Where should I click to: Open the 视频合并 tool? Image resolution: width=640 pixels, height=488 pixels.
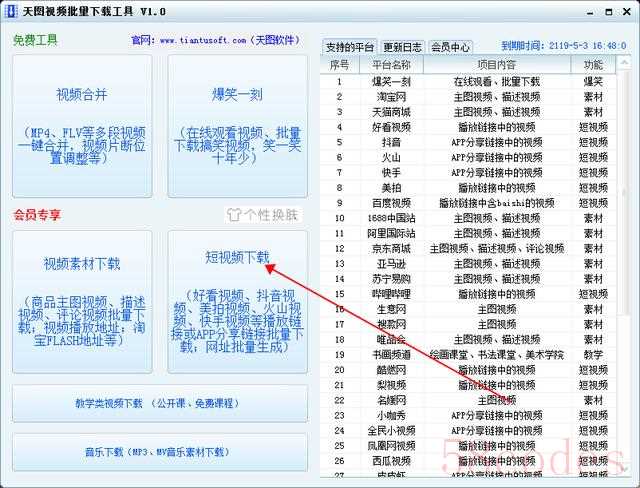82,126
